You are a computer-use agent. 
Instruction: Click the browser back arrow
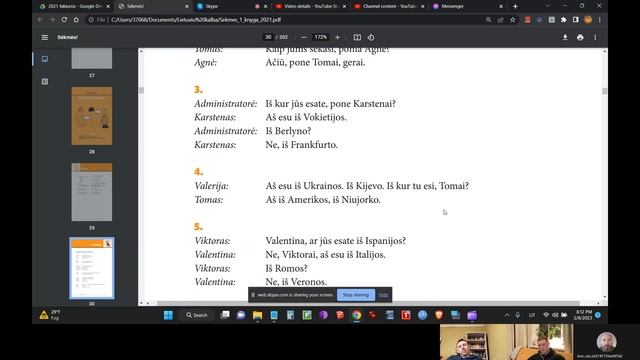click(x=40, y=20)
